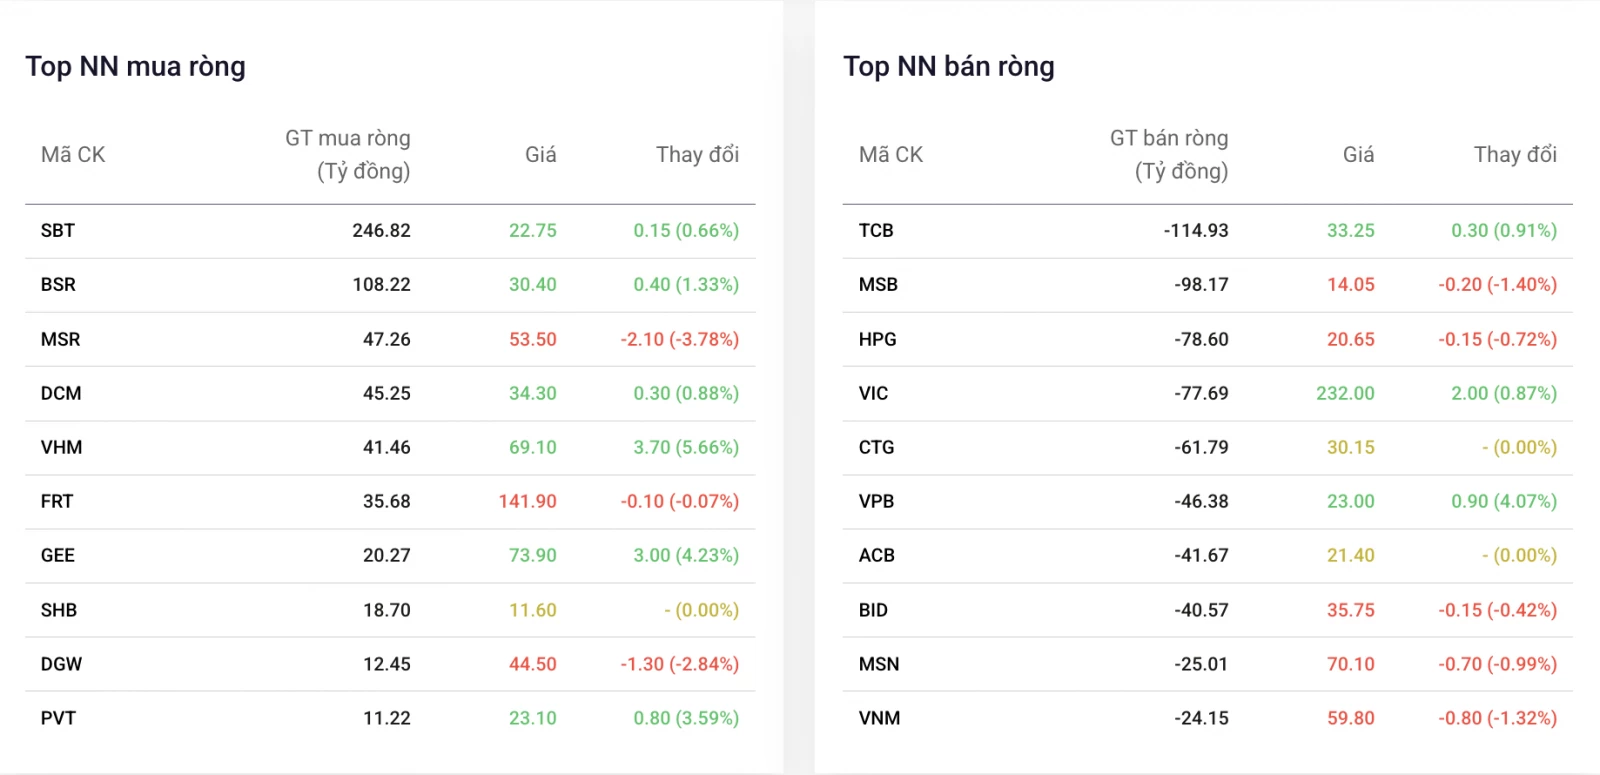1600x775 pixels.
Task: Select VHM in the net buying list
Action: tap(61, 447)
